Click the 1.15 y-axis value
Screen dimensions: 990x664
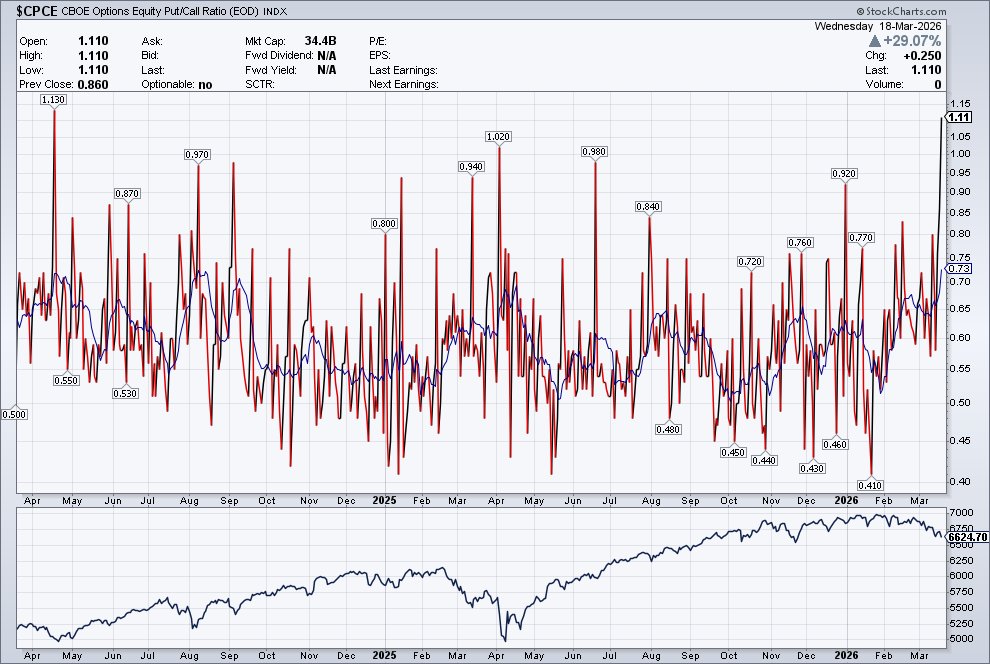pos(960,104)
